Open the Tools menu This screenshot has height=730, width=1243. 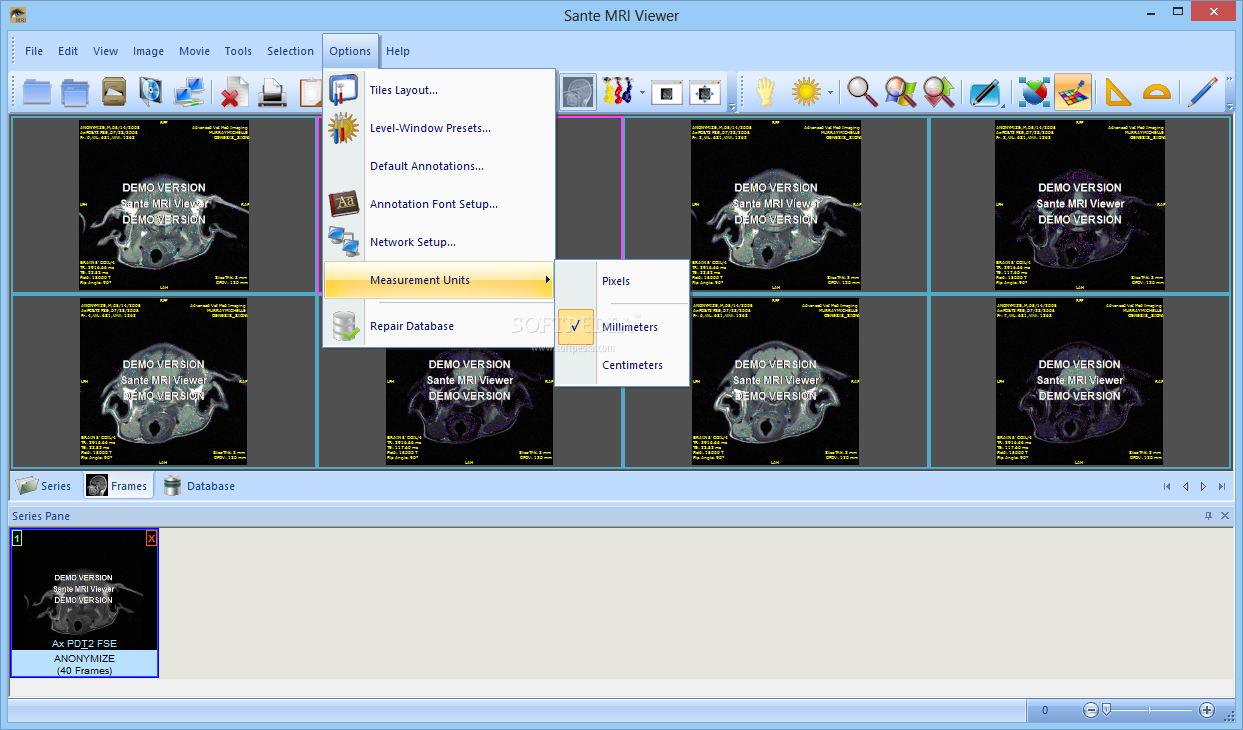point(238,51)
